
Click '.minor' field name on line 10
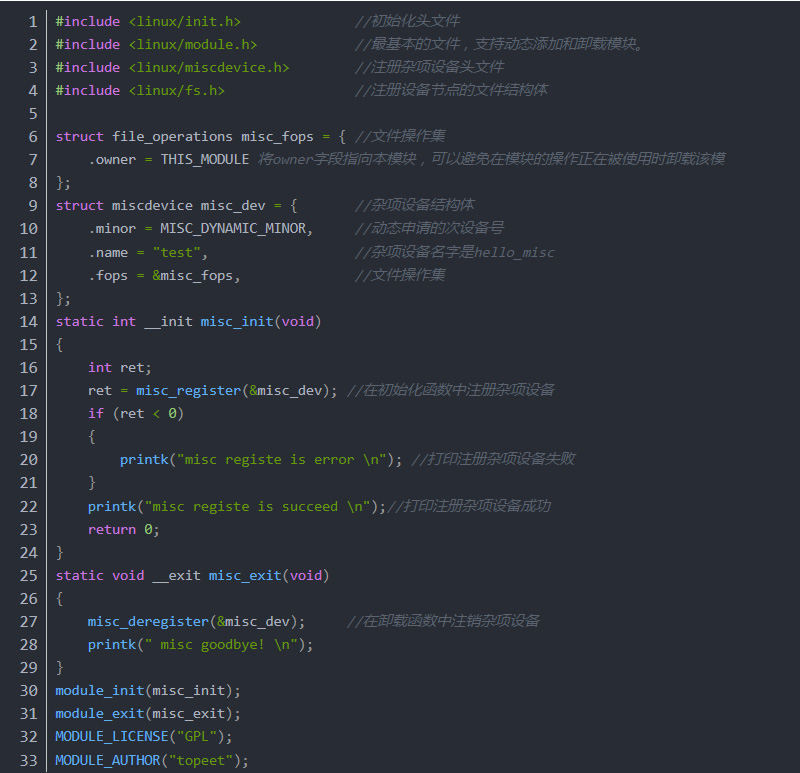pyautogui.click(x=112, y=229)
